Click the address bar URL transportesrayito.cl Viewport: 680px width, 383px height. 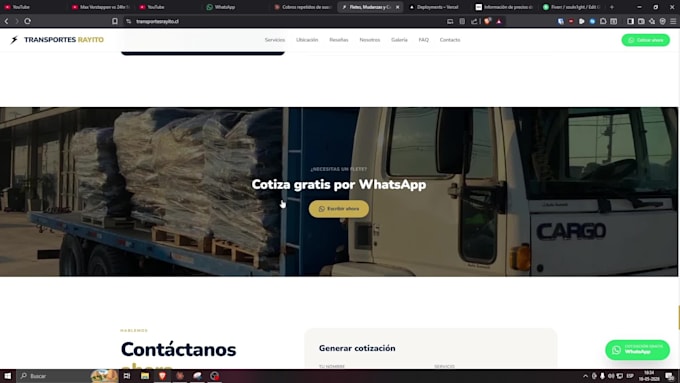157,21
